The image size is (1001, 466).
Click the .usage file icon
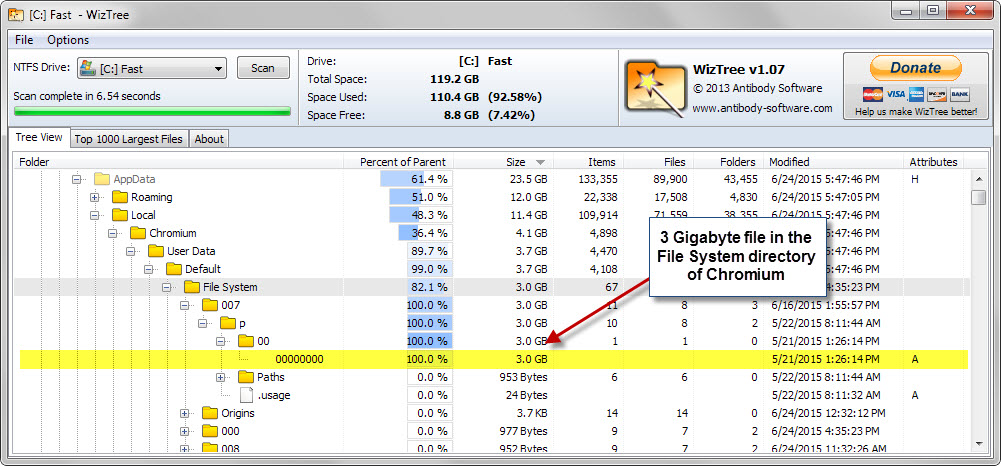pos(246,395)
